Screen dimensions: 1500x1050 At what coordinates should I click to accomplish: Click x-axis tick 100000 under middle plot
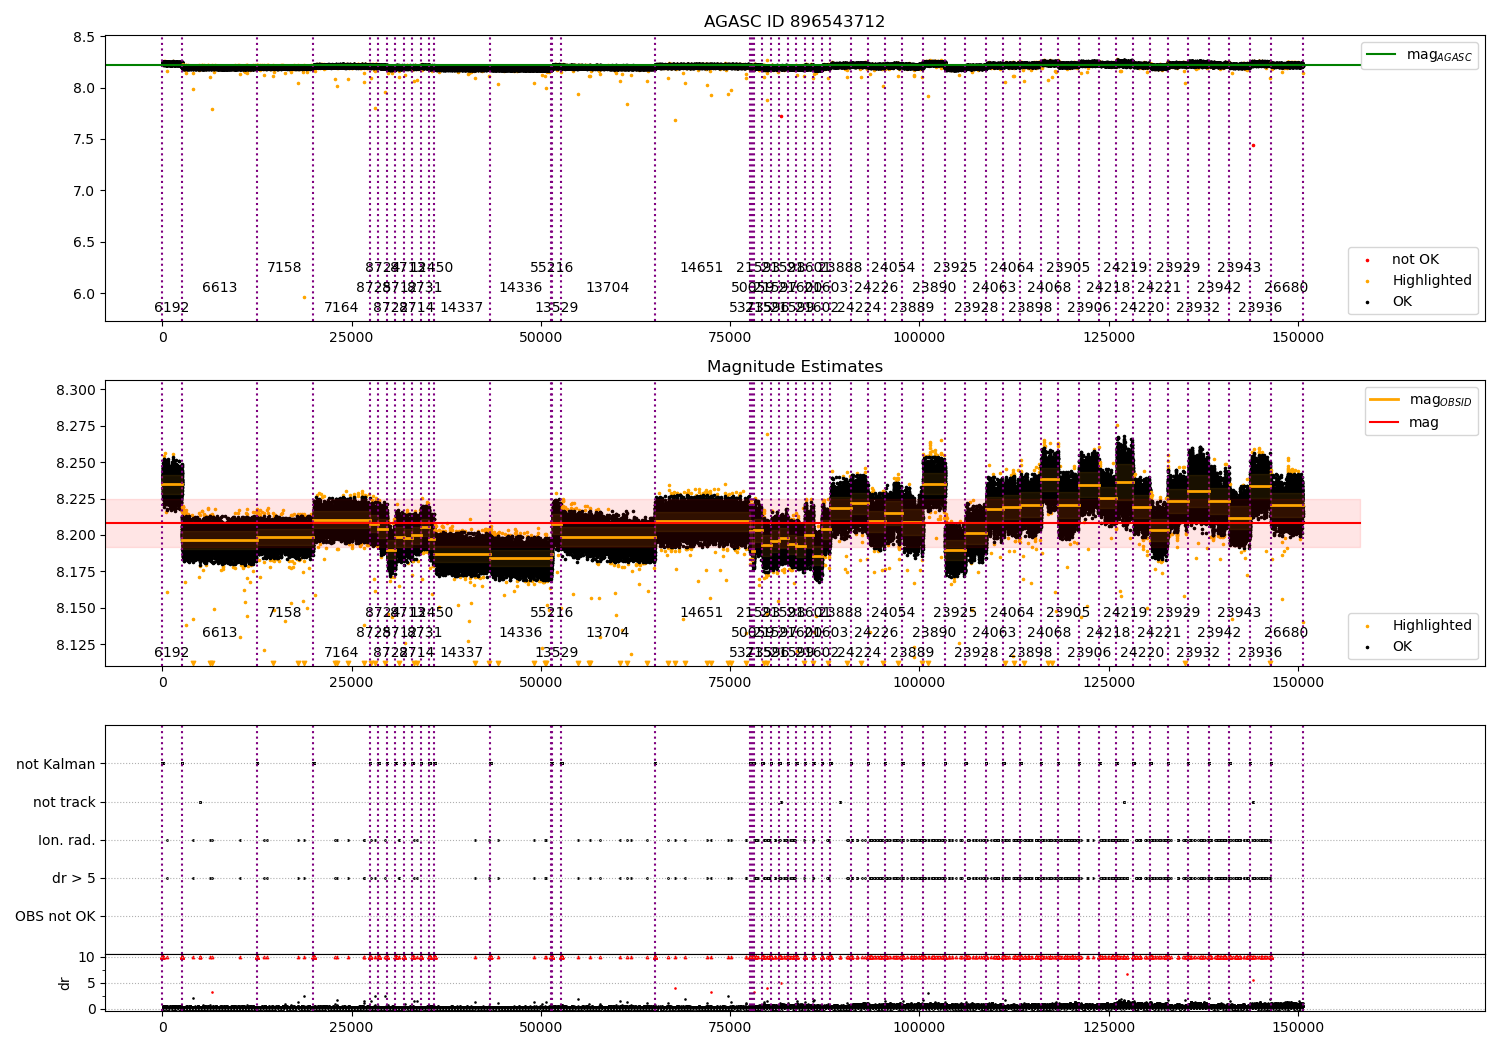click(x=919, y=683)
